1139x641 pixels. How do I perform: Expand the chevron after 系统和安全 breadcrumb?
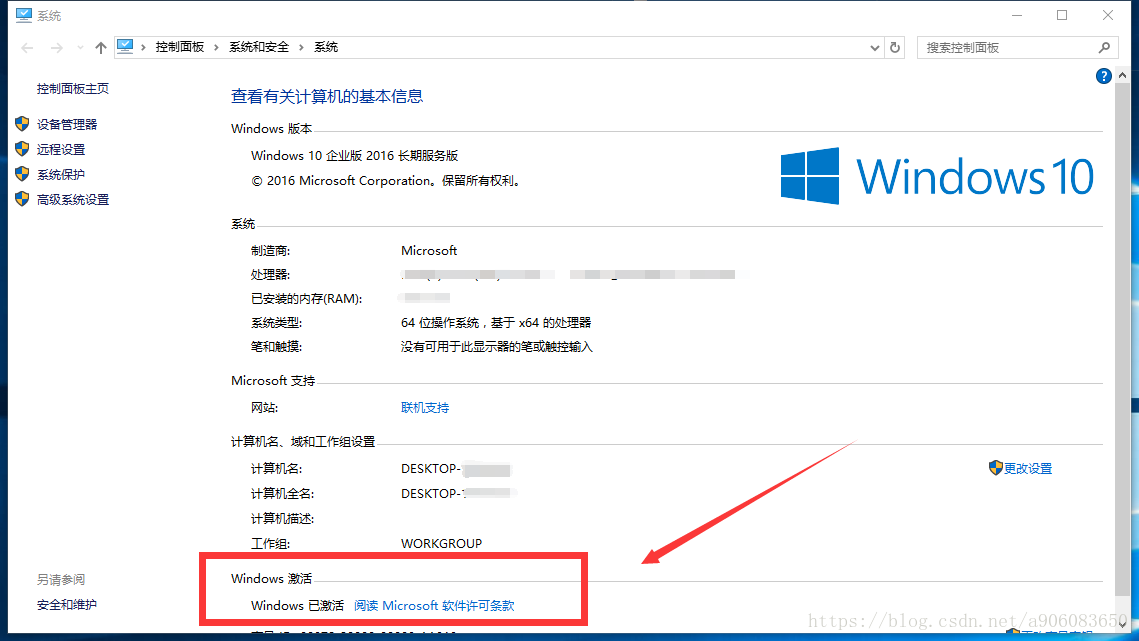[301, 47]
